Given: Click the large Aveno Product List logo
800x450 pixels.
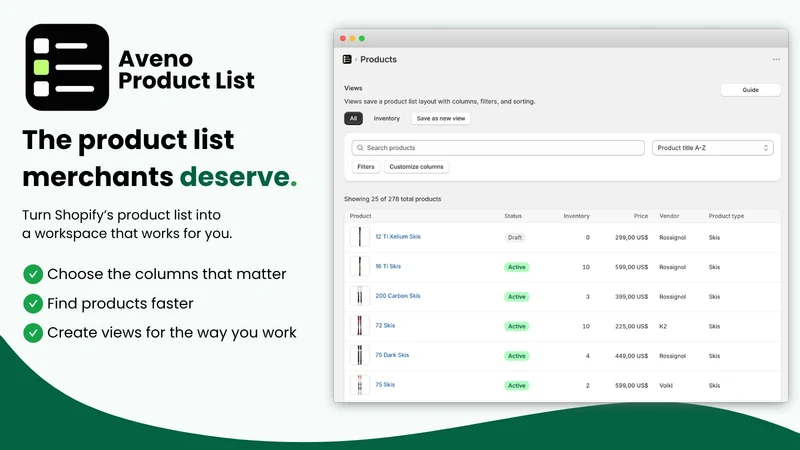Looking at the screenshot, I should click(x=67, y=67).
